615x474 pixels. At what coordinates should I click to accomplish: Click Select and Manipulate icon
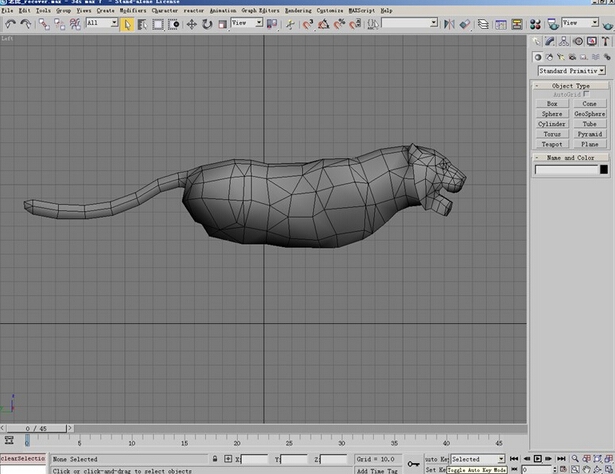tap(290, 24)
